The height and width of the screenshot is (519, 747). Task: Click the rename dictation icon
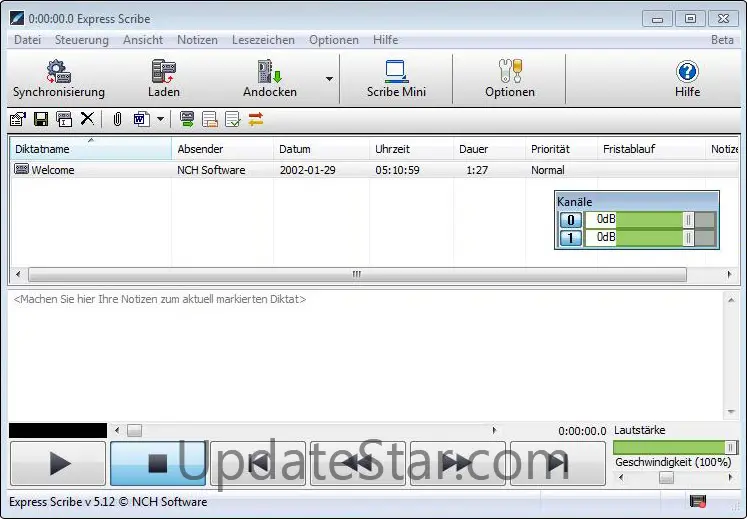64,119
